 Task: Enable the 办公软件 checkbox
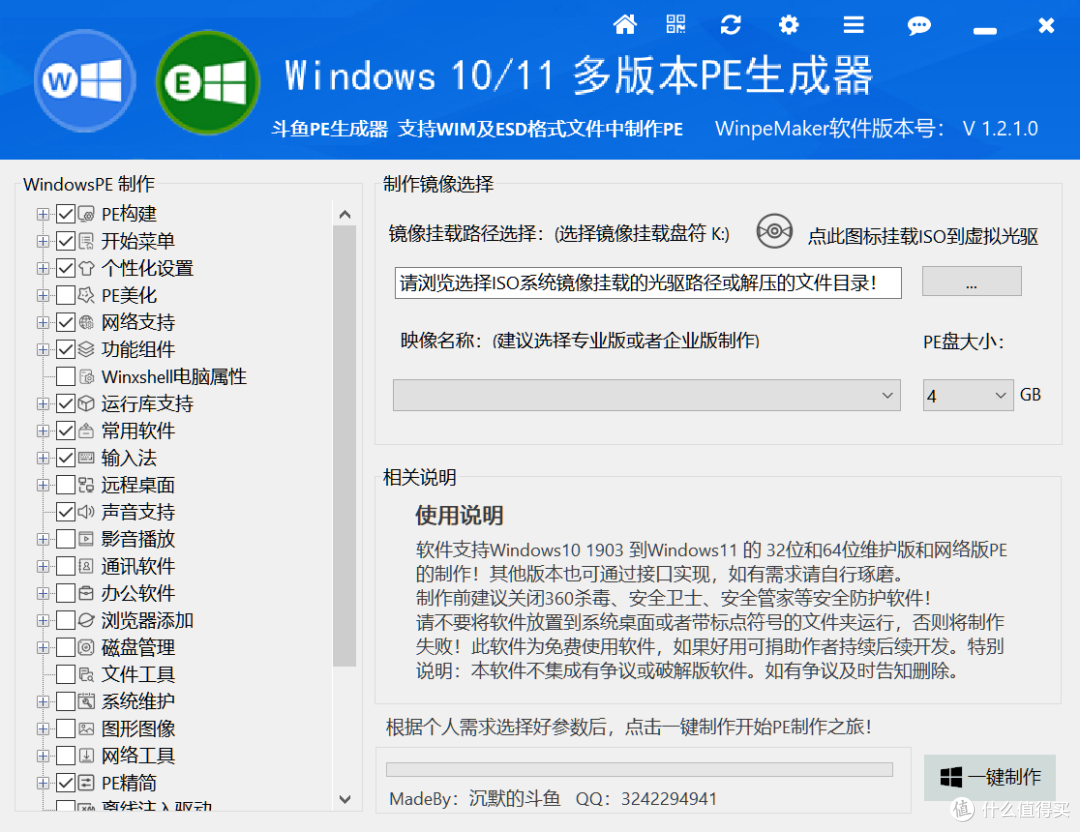point(65,593)
